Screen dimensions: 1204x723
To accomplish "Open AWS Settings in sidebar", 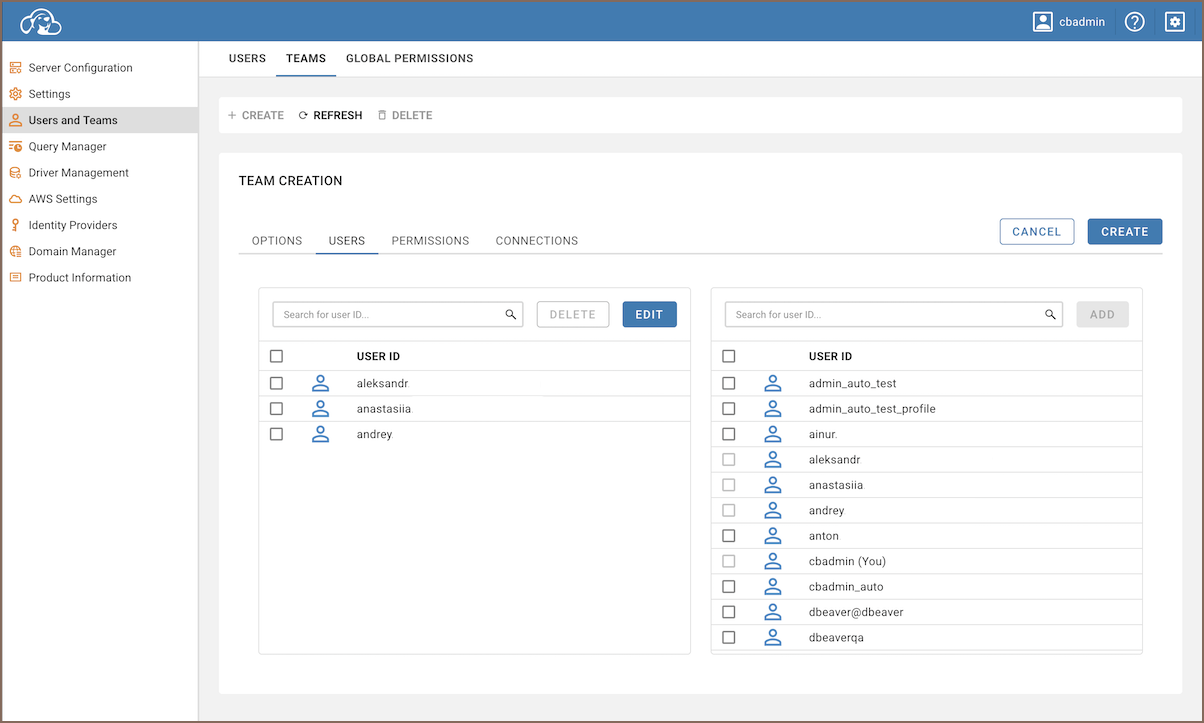I will (x=62, y=199).
